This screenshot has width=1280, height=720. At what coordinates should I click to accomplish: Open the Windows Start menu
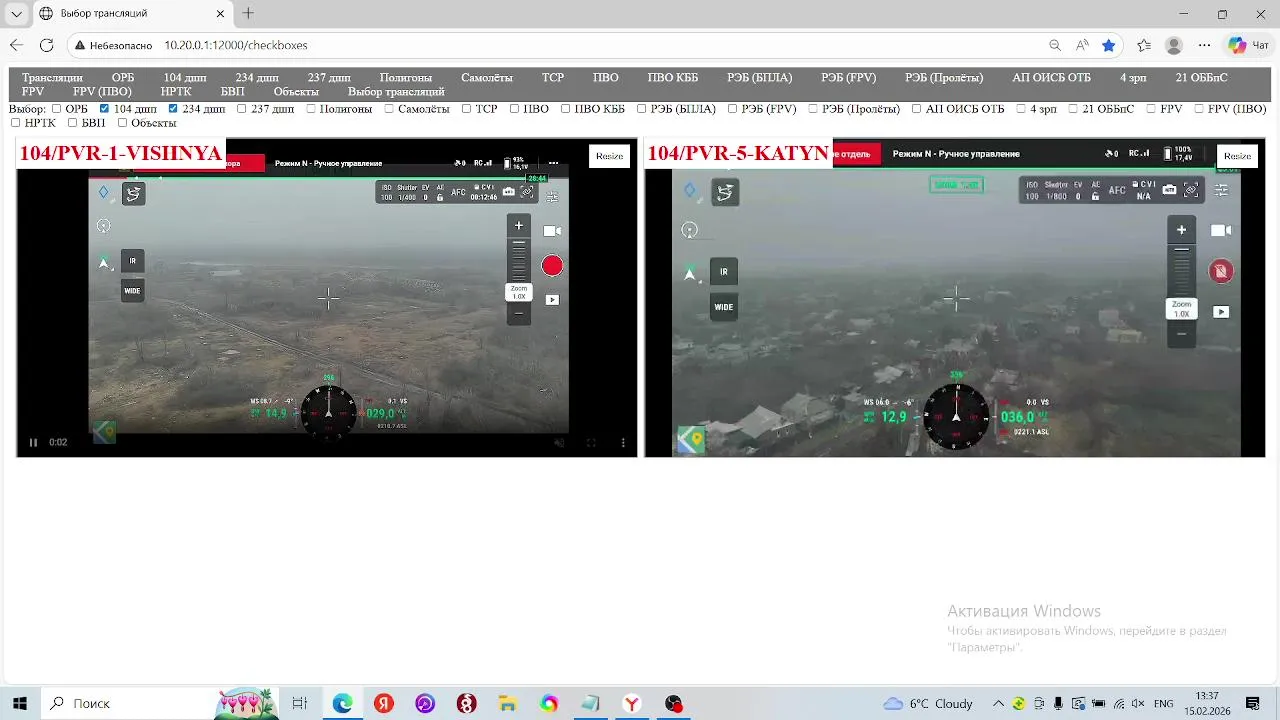[19, 703]
